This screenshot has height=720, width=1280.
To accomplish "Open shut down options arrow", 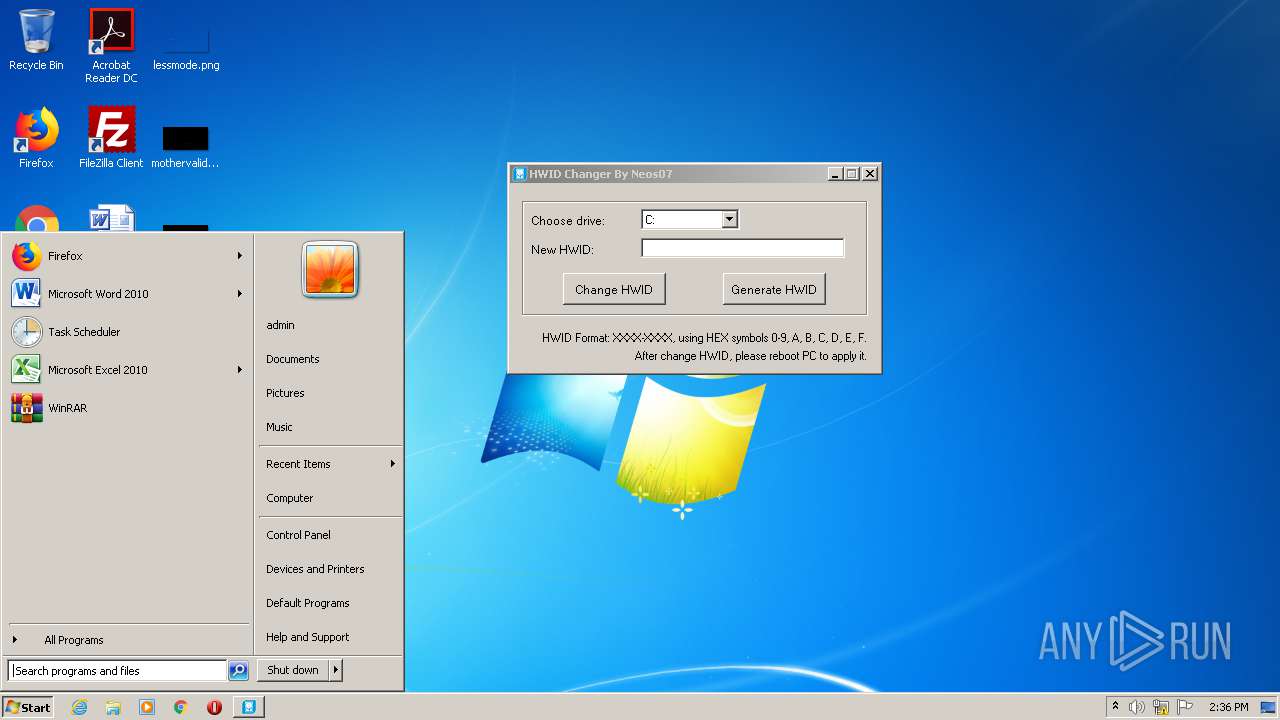I will pos(336,670).
